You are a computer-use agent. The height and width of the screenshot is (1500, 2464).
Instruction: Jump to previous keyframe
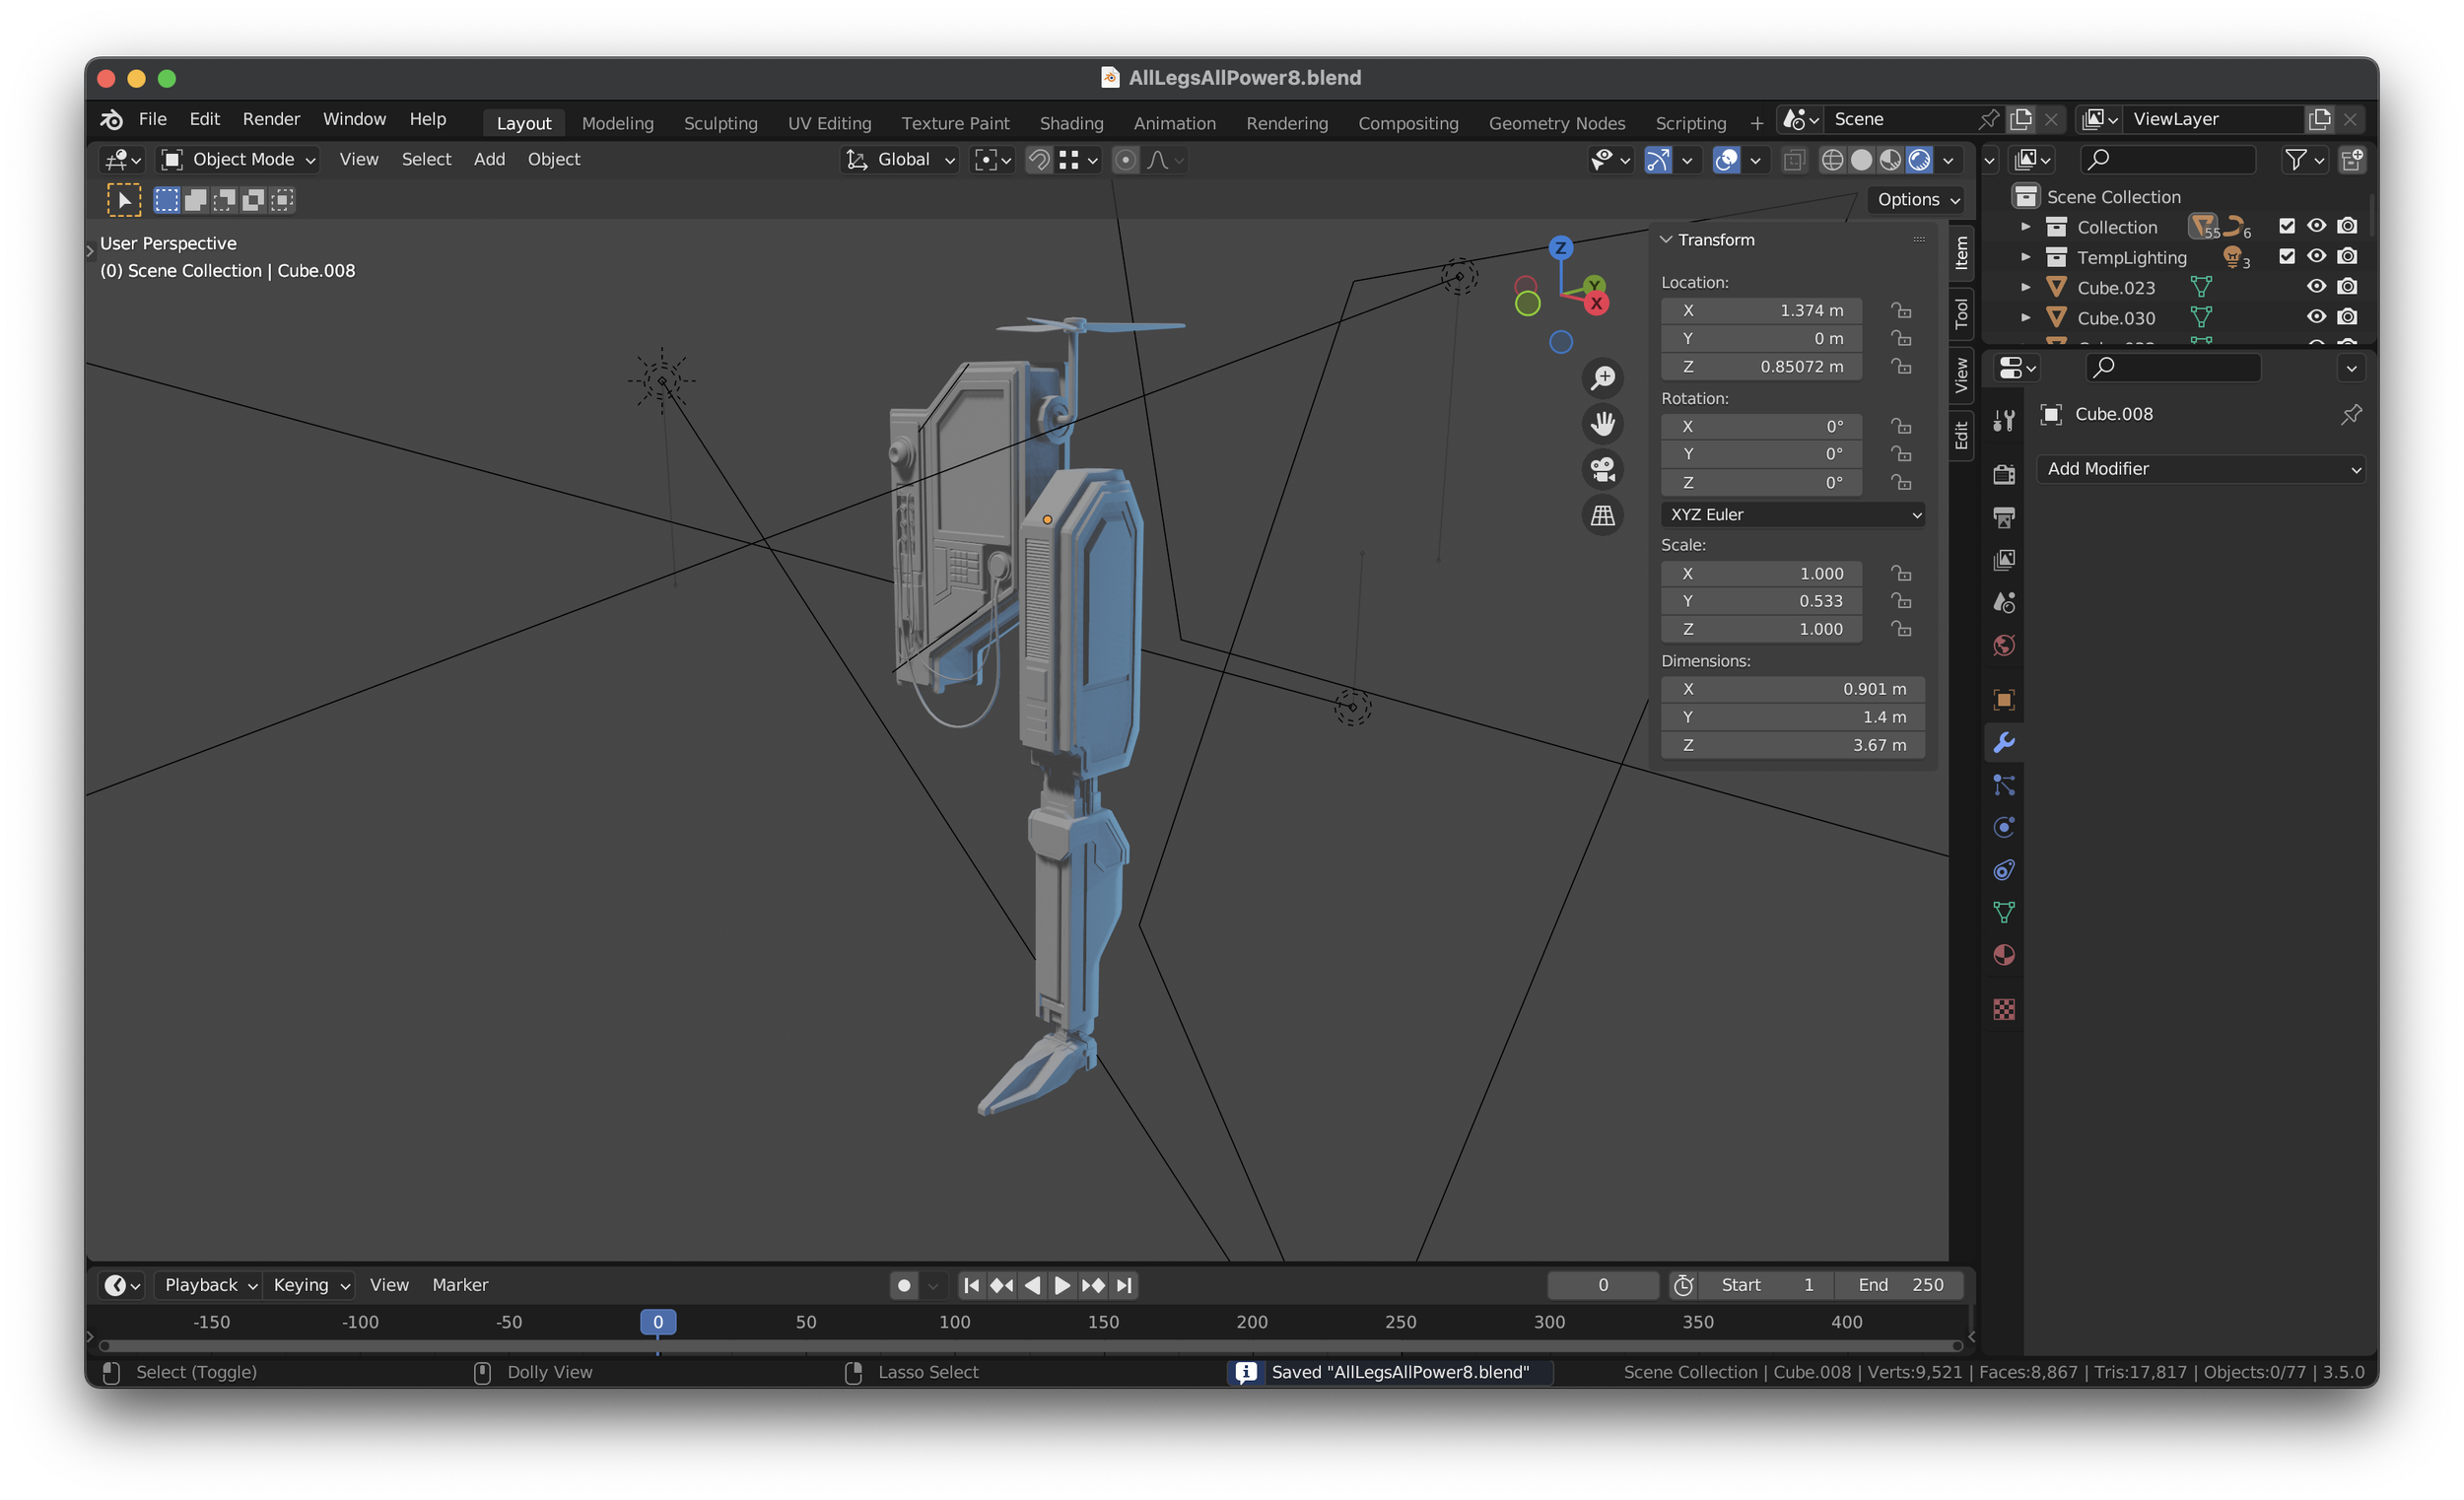coord(1001,1285)
